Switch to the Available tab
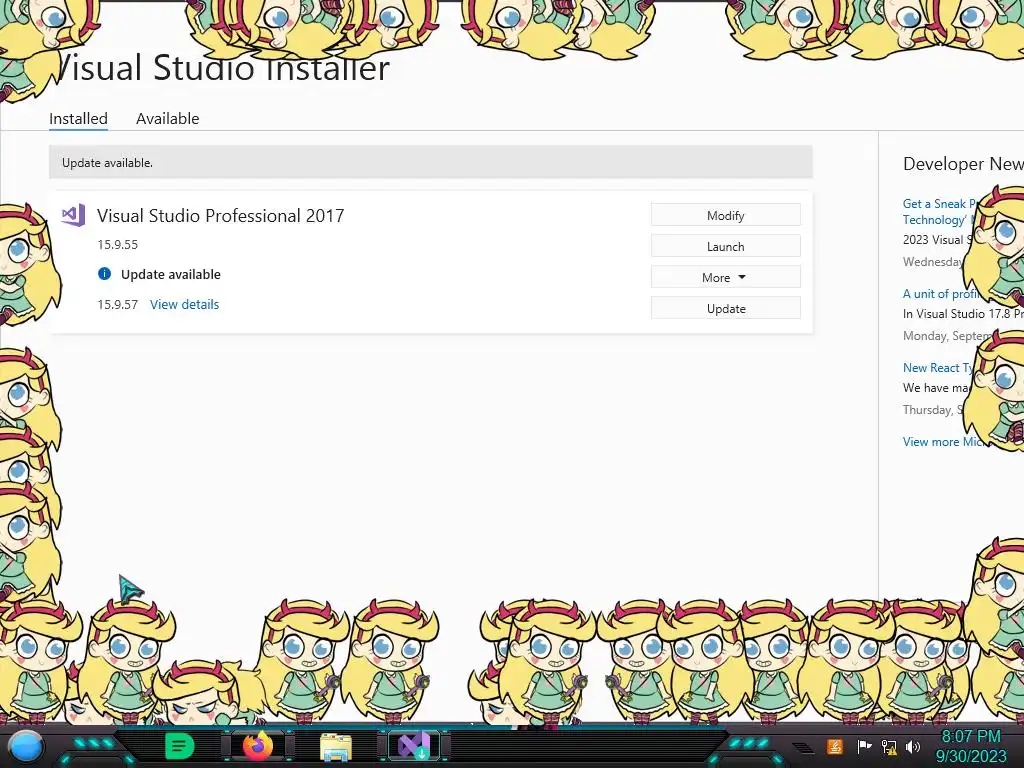1024x768 pixels. pos(168,118)
